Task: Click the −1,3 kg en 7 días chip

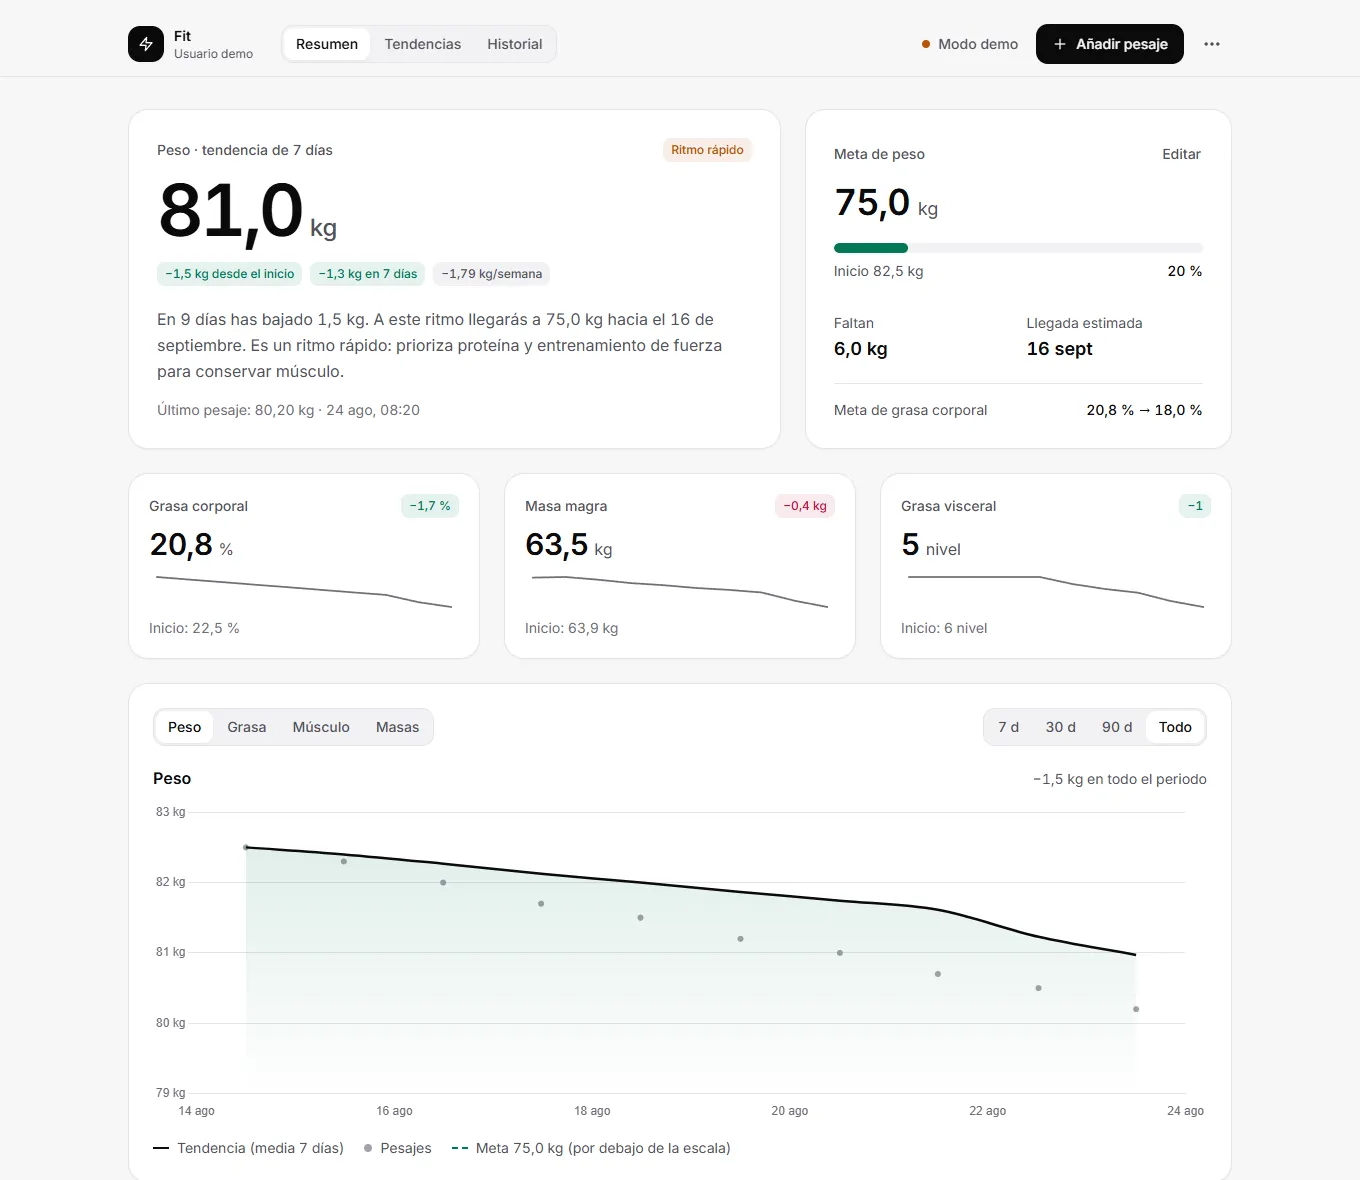Action: pos(368,274)
